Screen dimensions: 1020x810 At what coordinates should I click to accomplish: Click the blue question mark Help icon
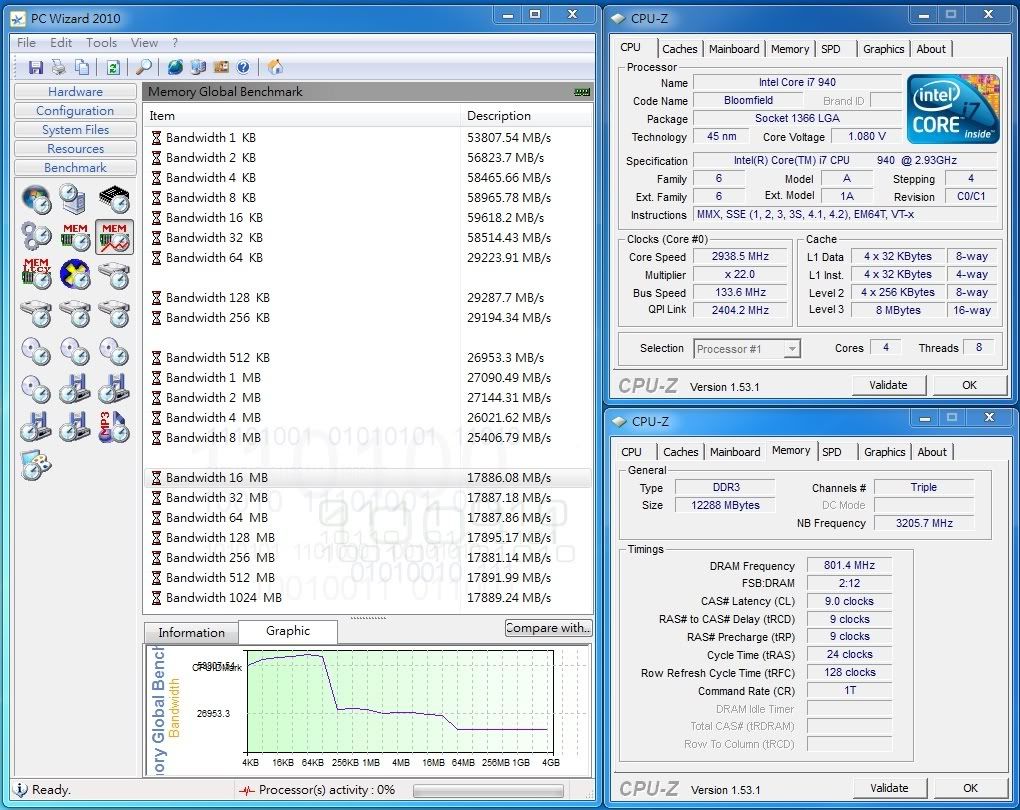pyautogui.click(x=243, y=67)
